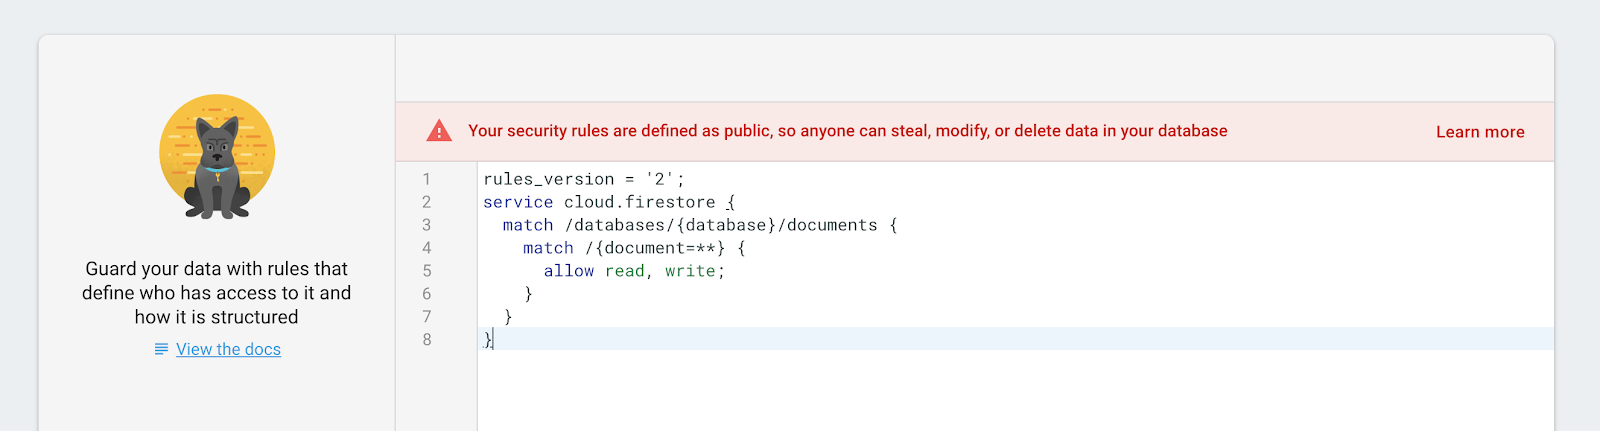
Task: Click the red warning triangle icon
Action: [439, 131]
